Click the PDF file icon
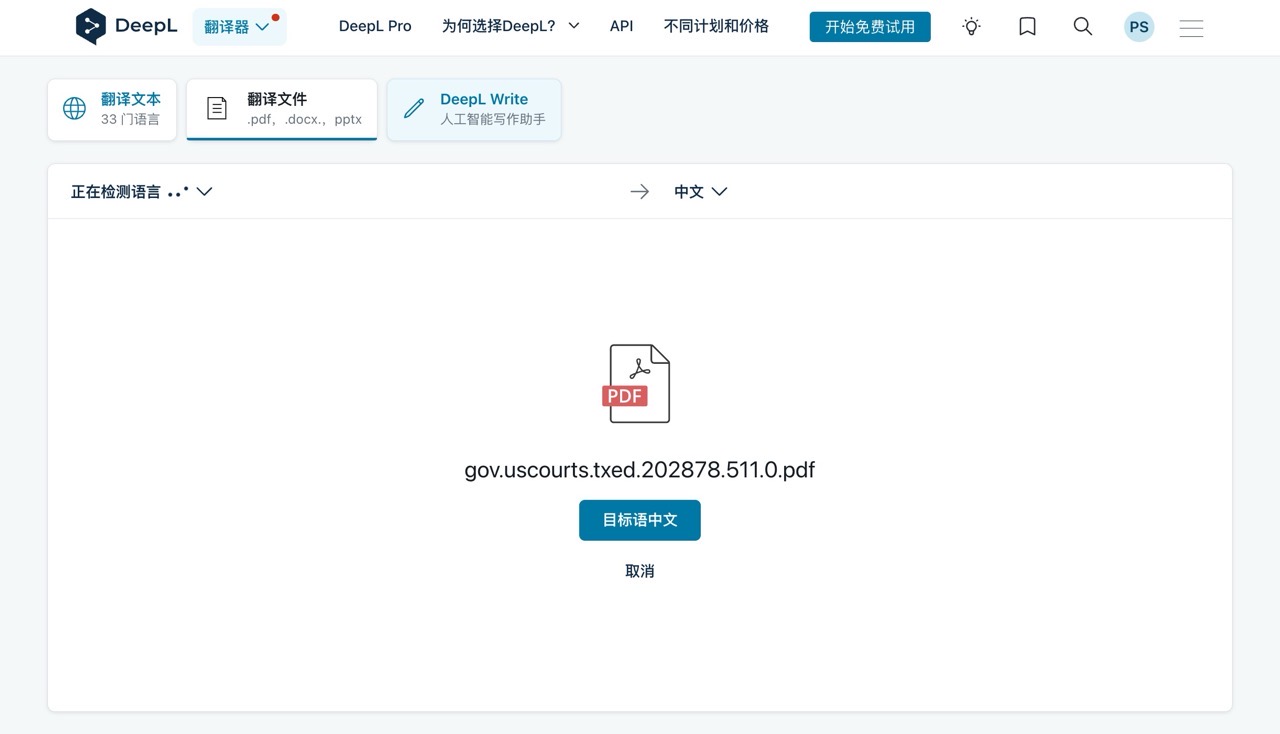This screenshot has width=1280, height=734. tap(638, 384)
